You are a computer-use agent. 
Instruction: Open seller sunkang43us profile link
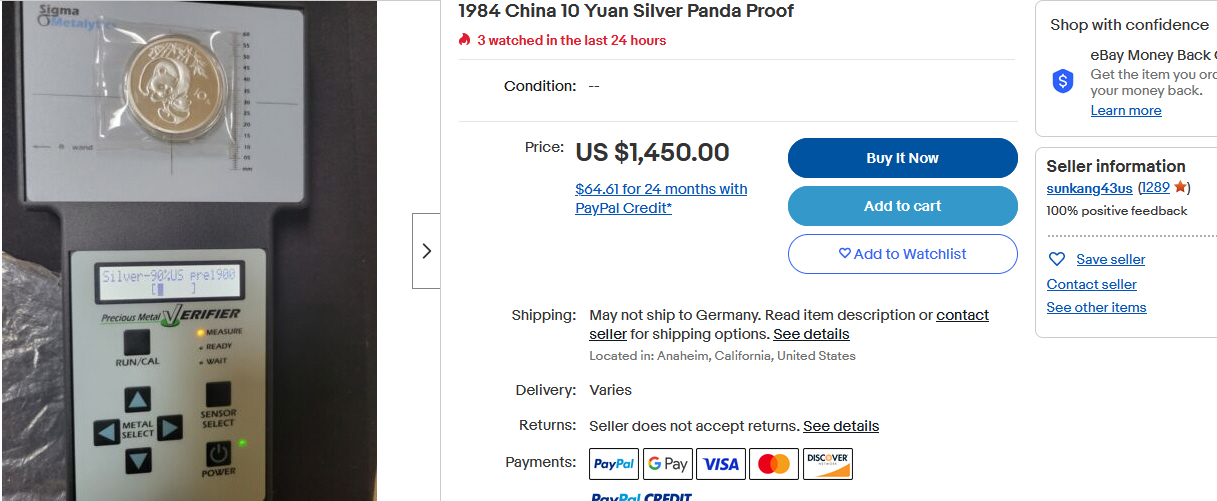(1089, 188)
